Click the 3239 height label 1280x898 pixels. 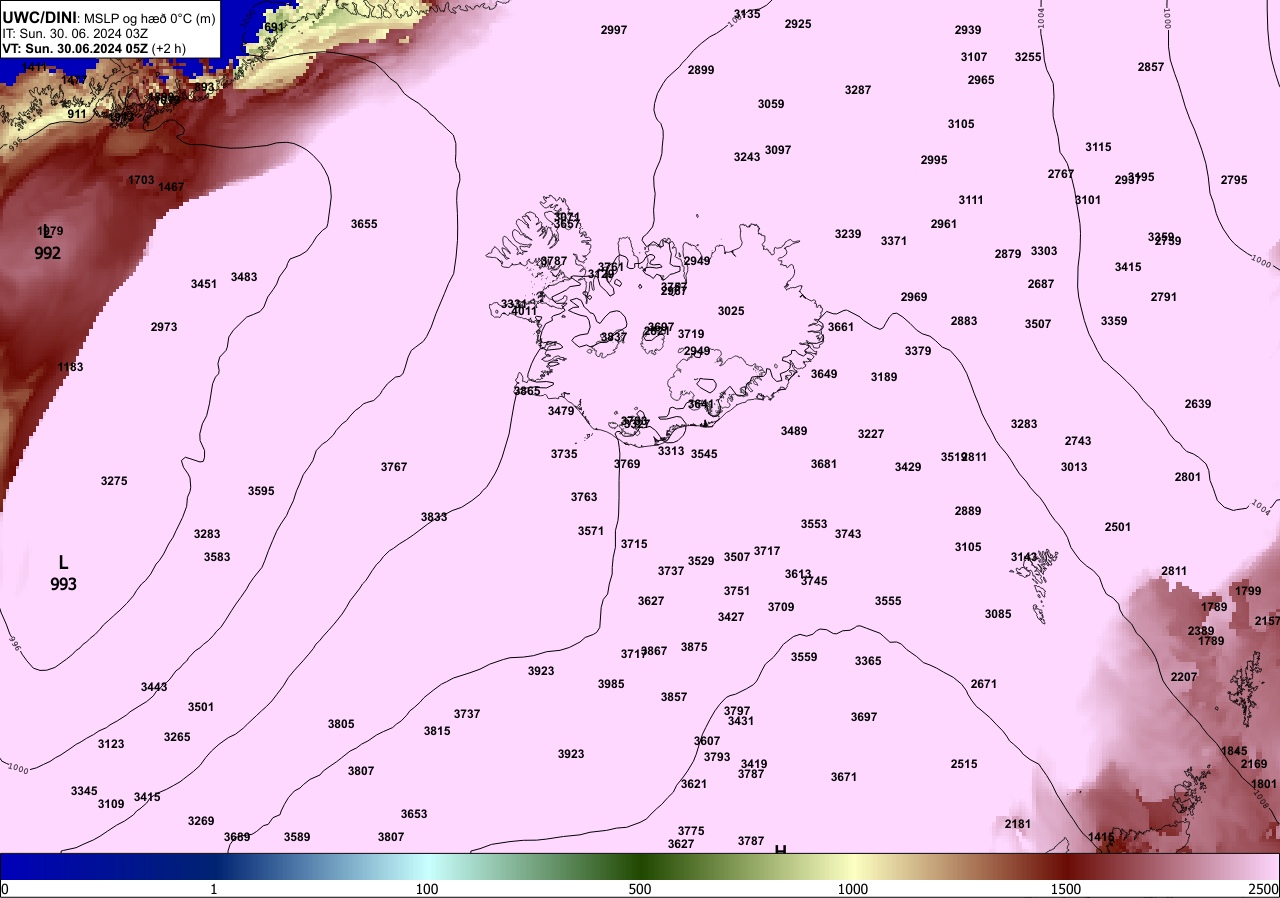848,234
